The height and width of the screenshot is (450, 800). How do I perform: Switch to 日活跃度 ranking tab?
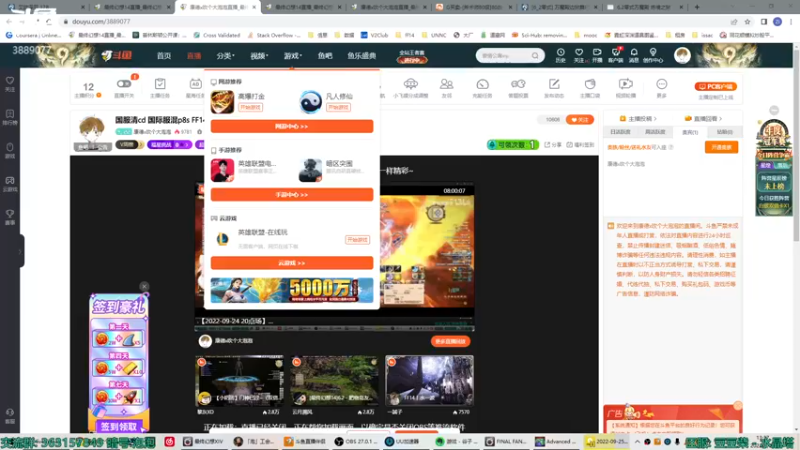(620, 132)
